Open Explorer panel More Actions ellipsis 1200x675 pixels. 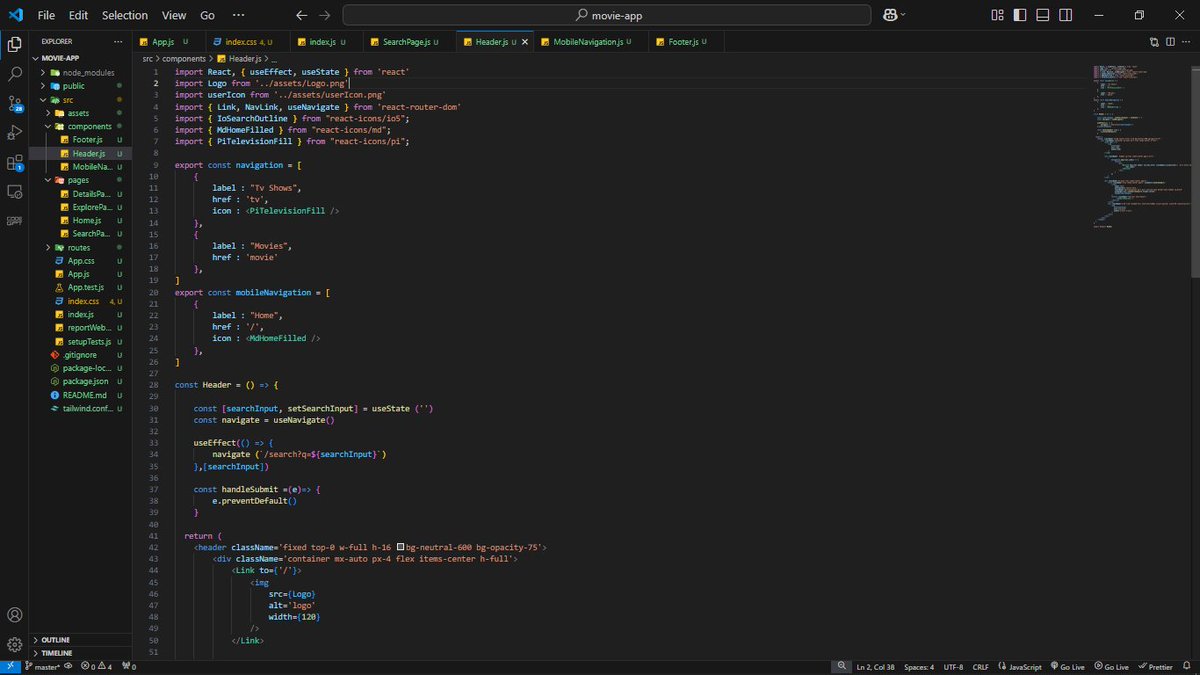click(118, 42)
